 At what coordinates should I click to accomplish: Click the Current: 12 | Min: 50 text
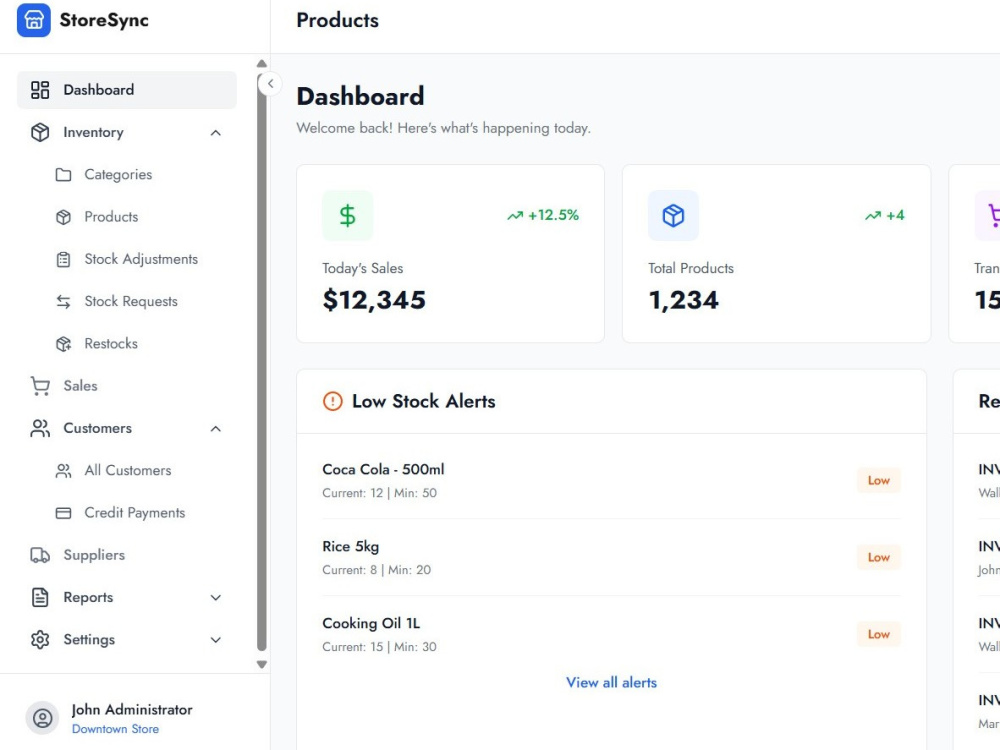pos(379,493)
